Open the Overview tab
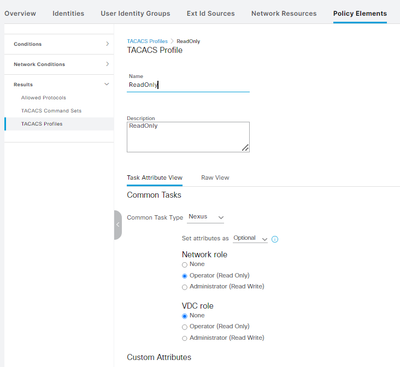Screen dimensions: 400x367 [20, 14]
